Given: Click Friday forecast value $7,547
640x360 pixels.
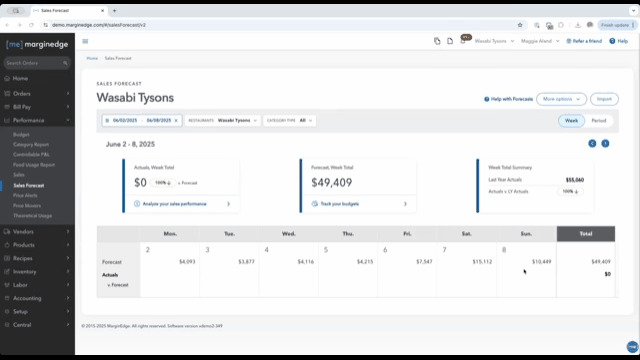Looking at the screenshot, I should [424, 262].
